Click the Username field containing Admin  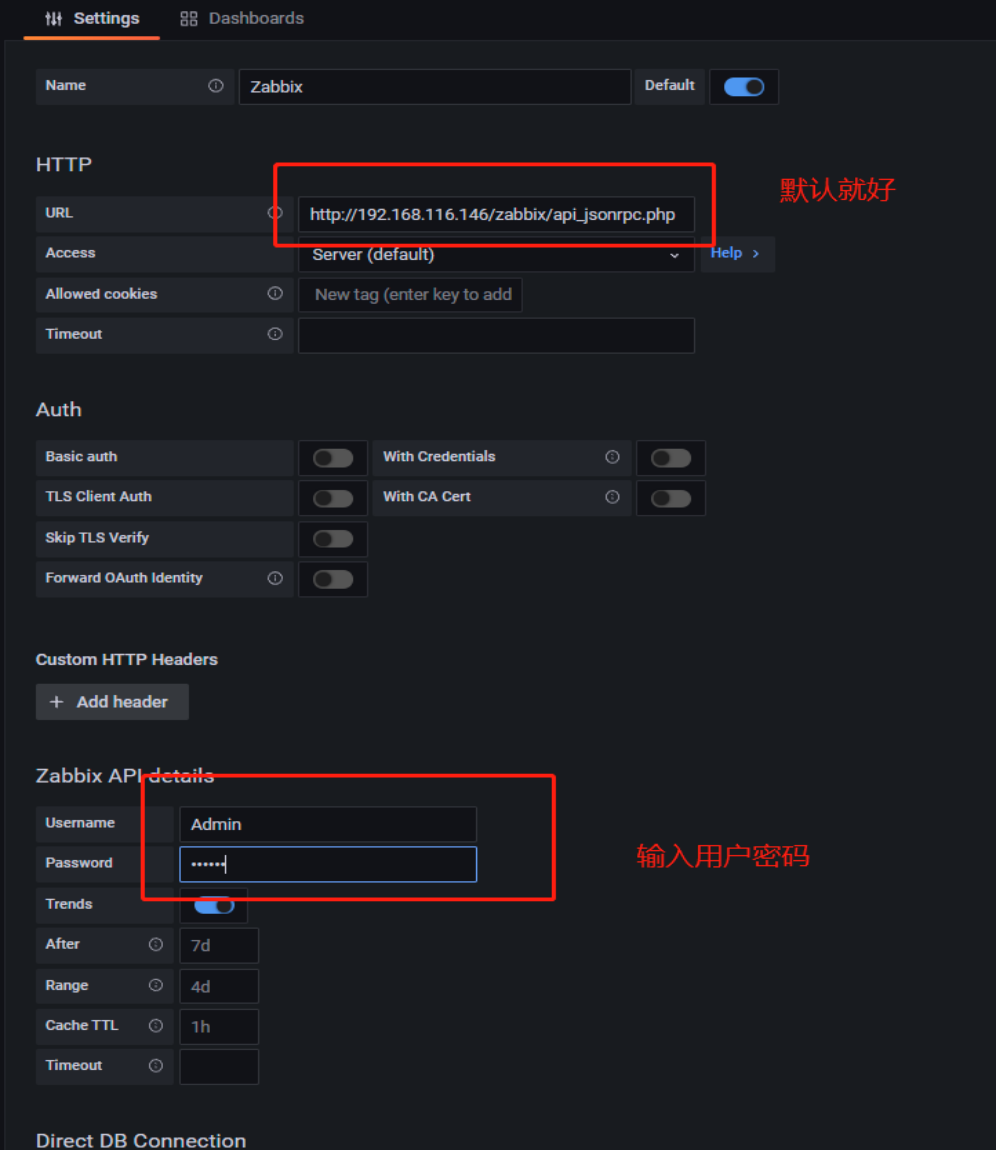[328, 824]
